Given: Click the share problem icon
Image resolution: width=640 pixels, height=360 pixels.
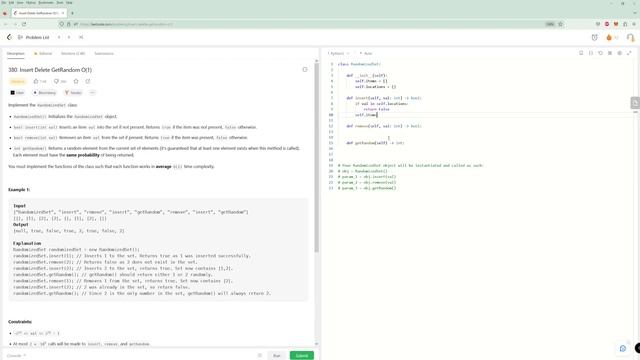Looking at the screenshot, I should (88, 81).
